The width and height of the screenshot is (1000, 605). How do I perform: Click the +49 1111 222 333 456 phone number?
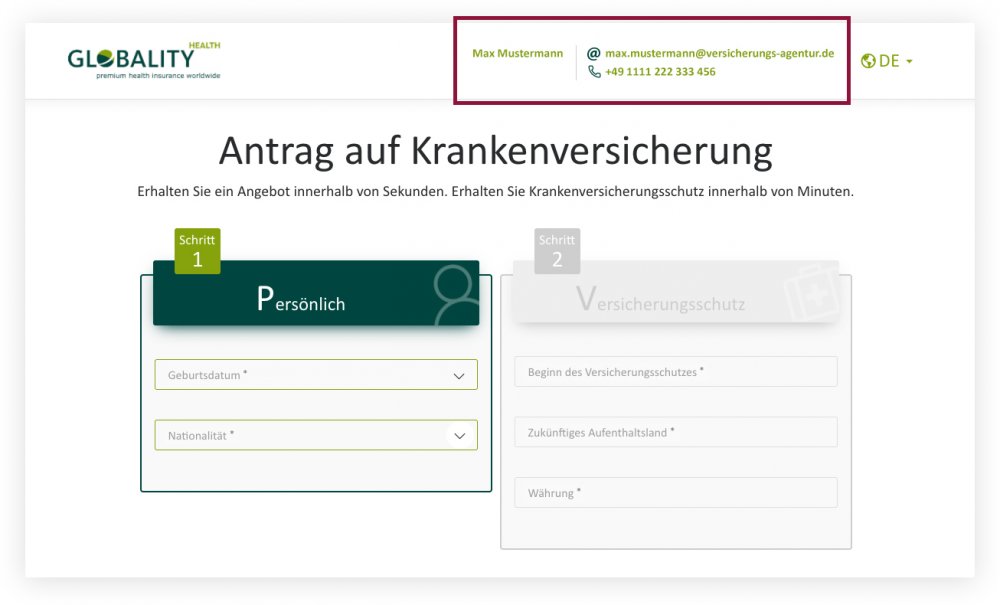point(660,72)
